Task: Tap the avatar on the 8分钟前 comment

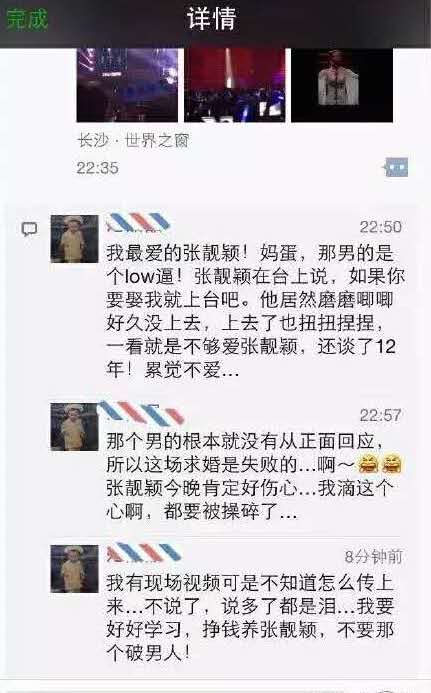Action: click(74, 569)
